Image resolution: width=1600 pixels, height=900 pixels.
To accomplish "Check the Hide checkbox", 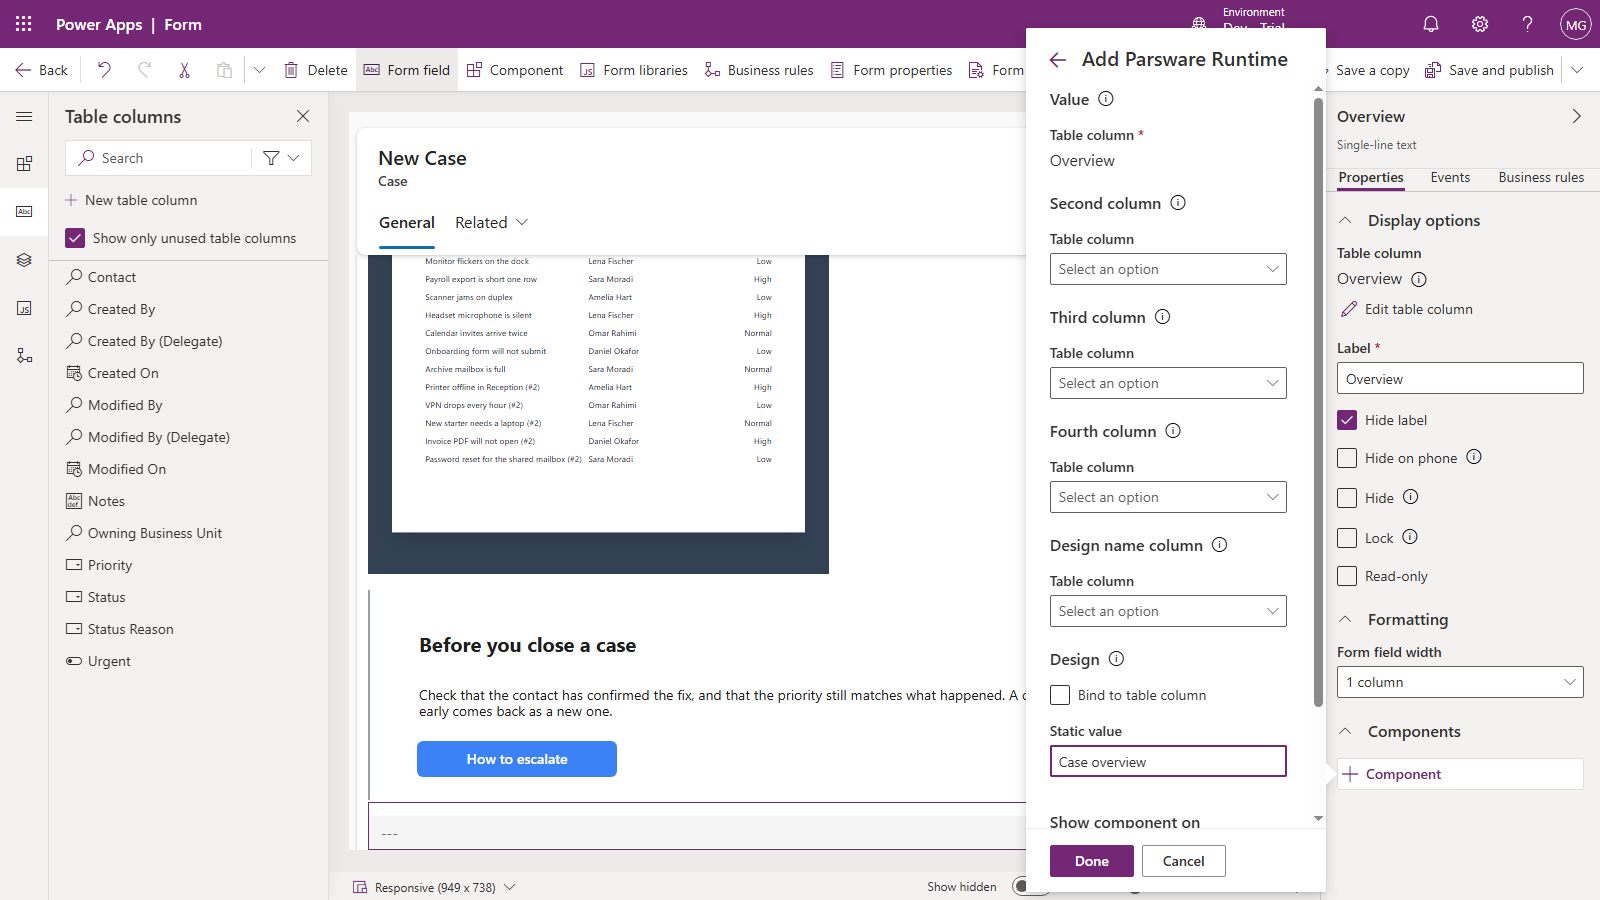I will click(1347, 498).
